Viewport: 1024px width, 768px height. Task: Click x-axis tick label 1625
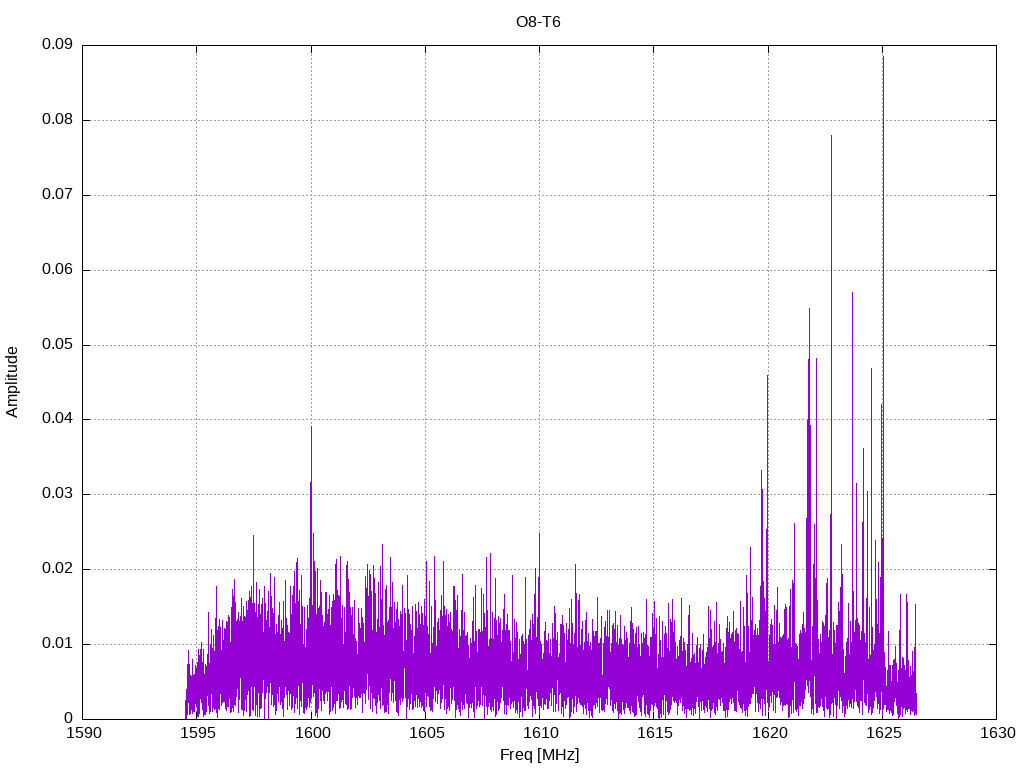[x=882, y=733]
